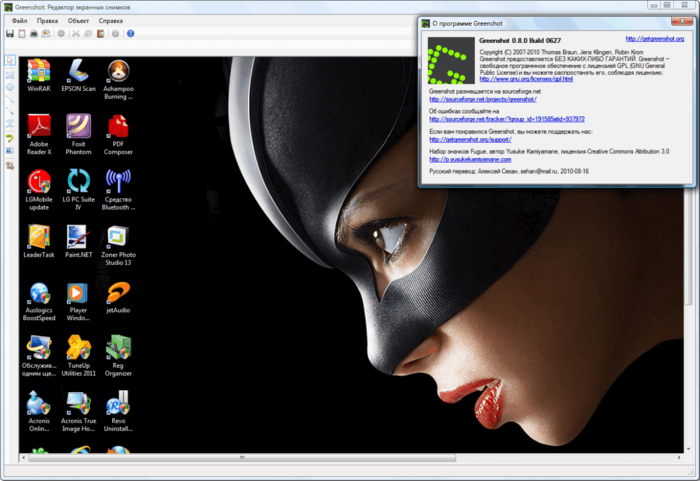Open getgreenshot.org link in About dialog
This screenshot has height=481, width=700.
tap(654, 39)
